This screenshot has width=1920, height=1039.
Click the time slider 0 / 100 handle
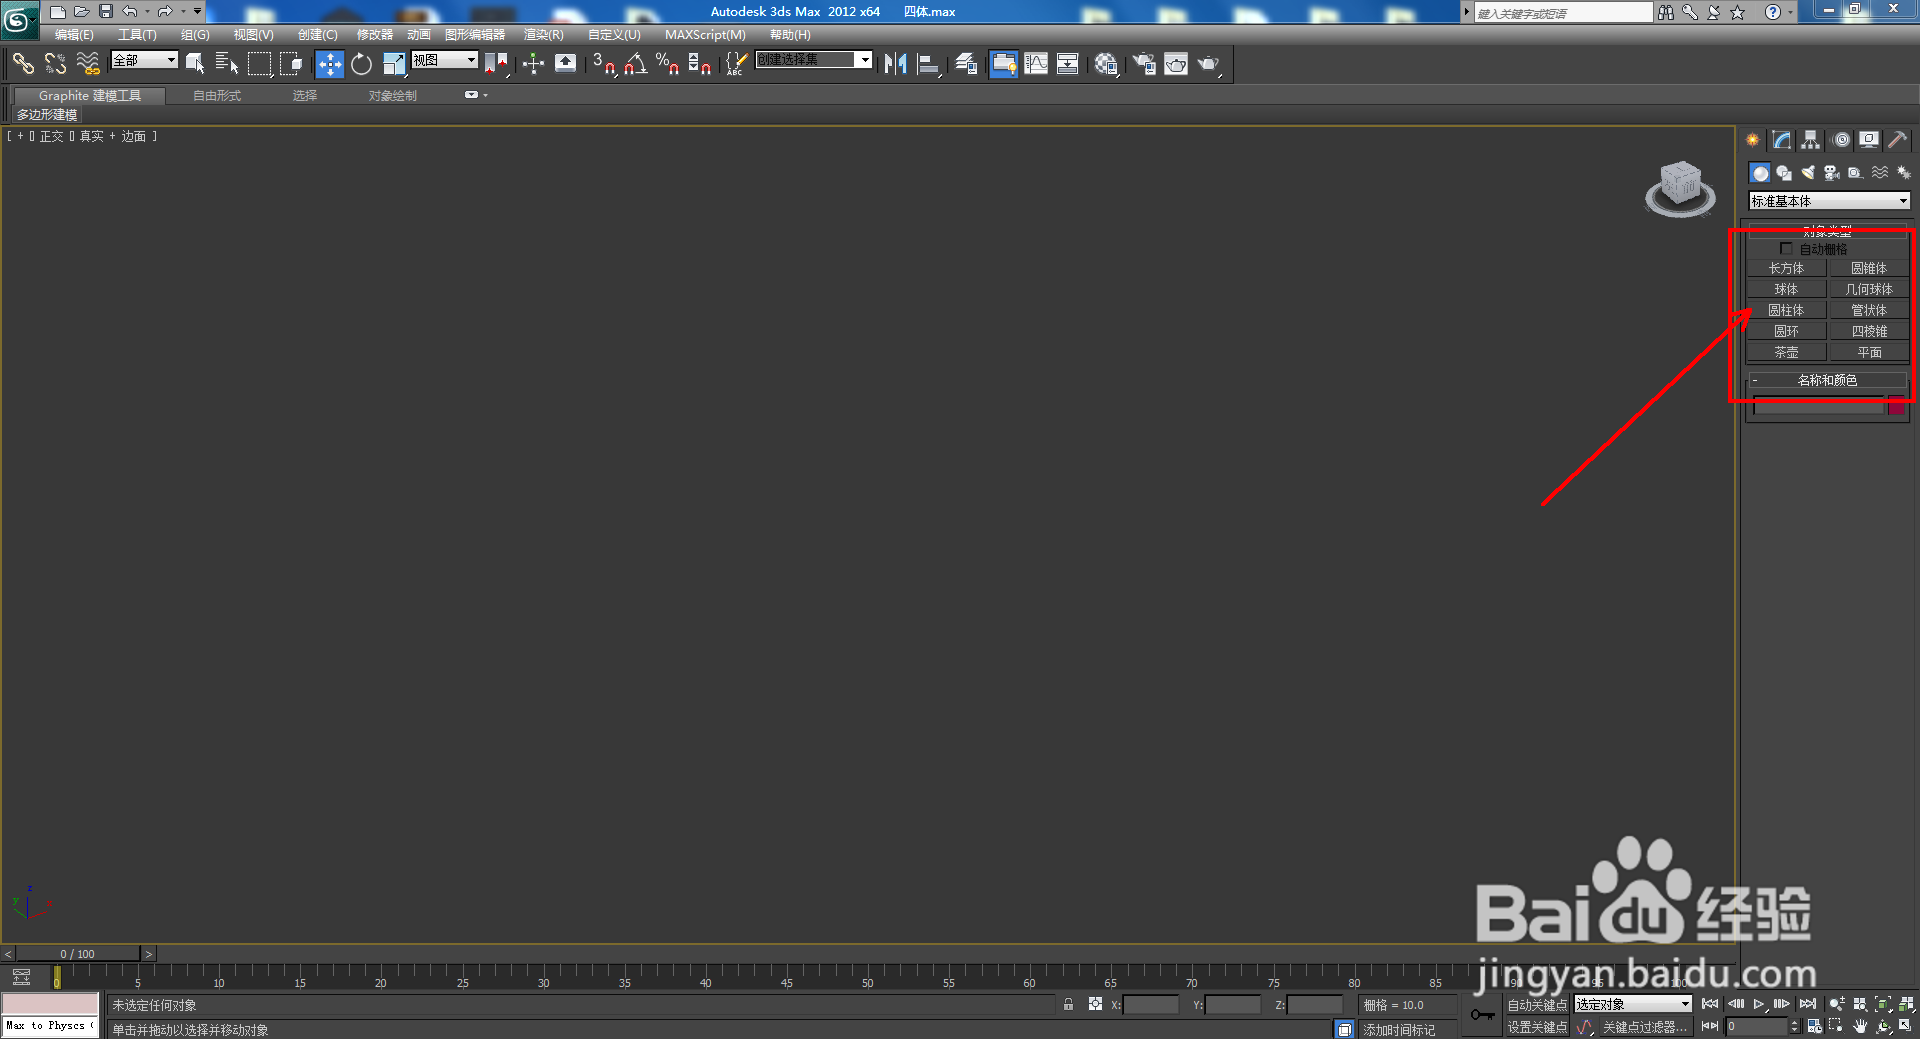tap(78, 954)
